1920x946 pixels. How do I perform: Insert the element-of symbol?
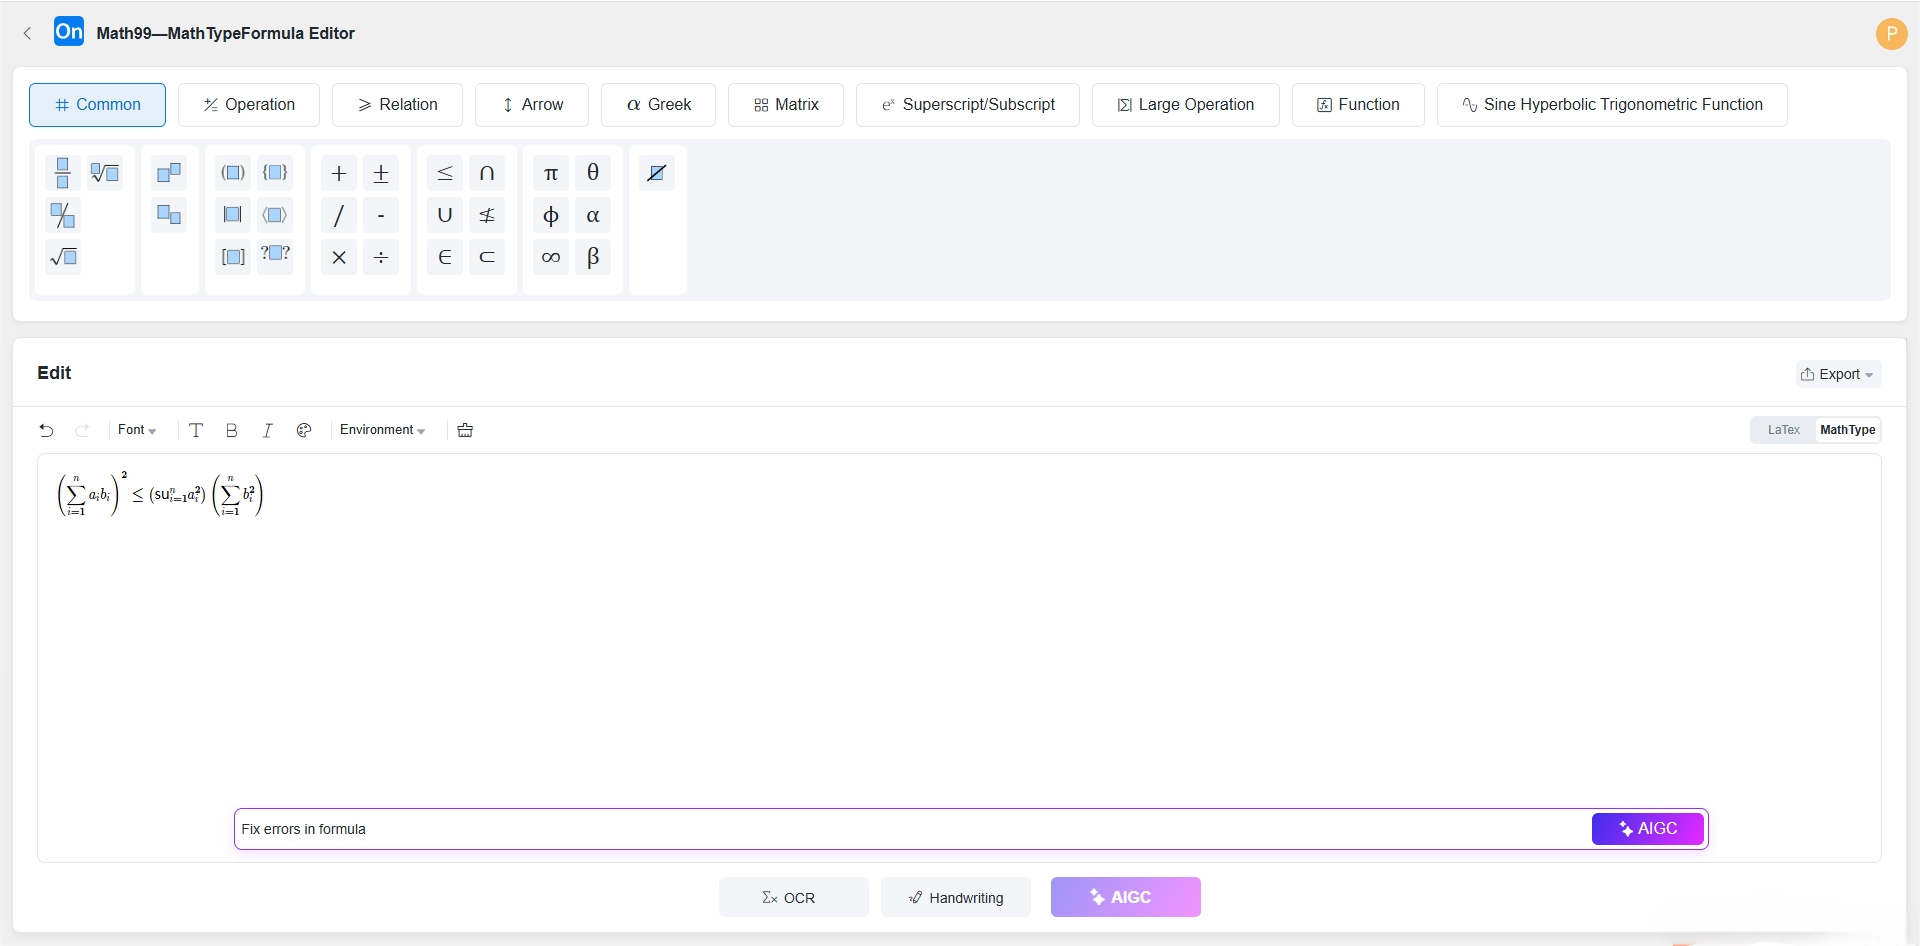coord(445,257)
